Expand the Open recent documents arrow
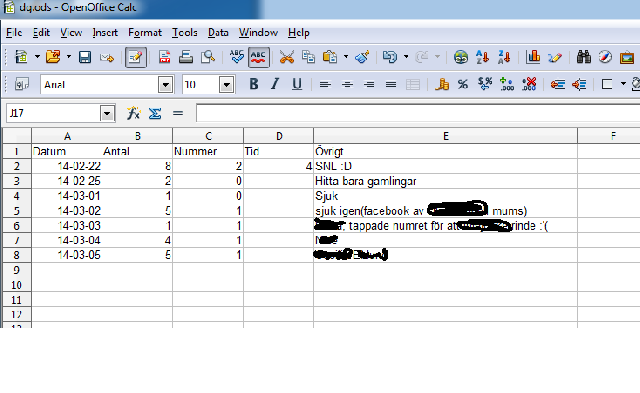This screenshot has width=640, height=393. (x=69, y=57)
